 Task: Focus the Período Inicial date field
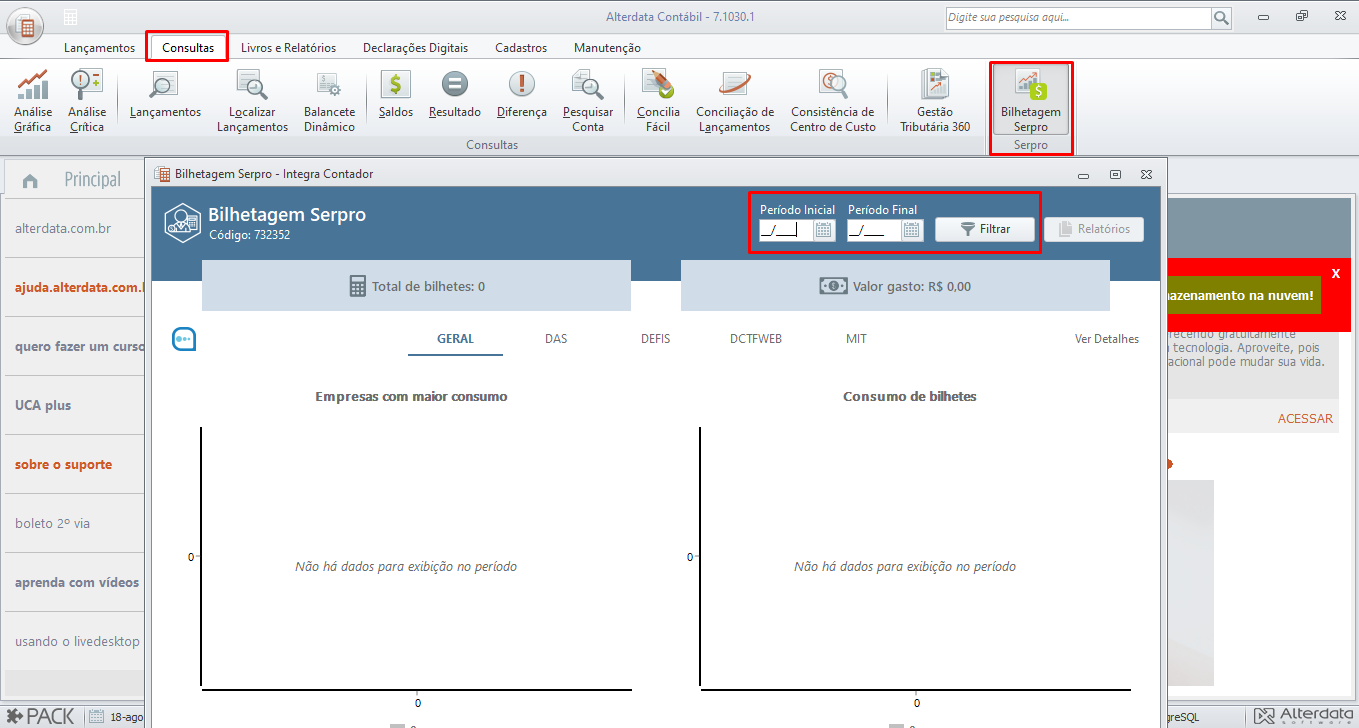[786, 230]
